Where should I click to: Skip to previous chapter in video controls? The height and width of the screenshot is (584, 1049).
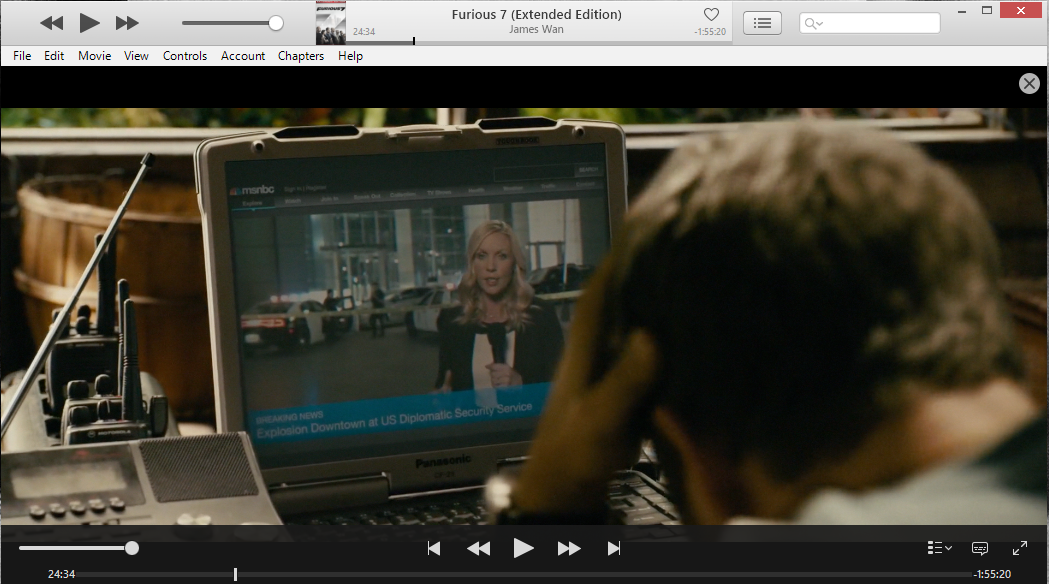[x=434, y=549]
